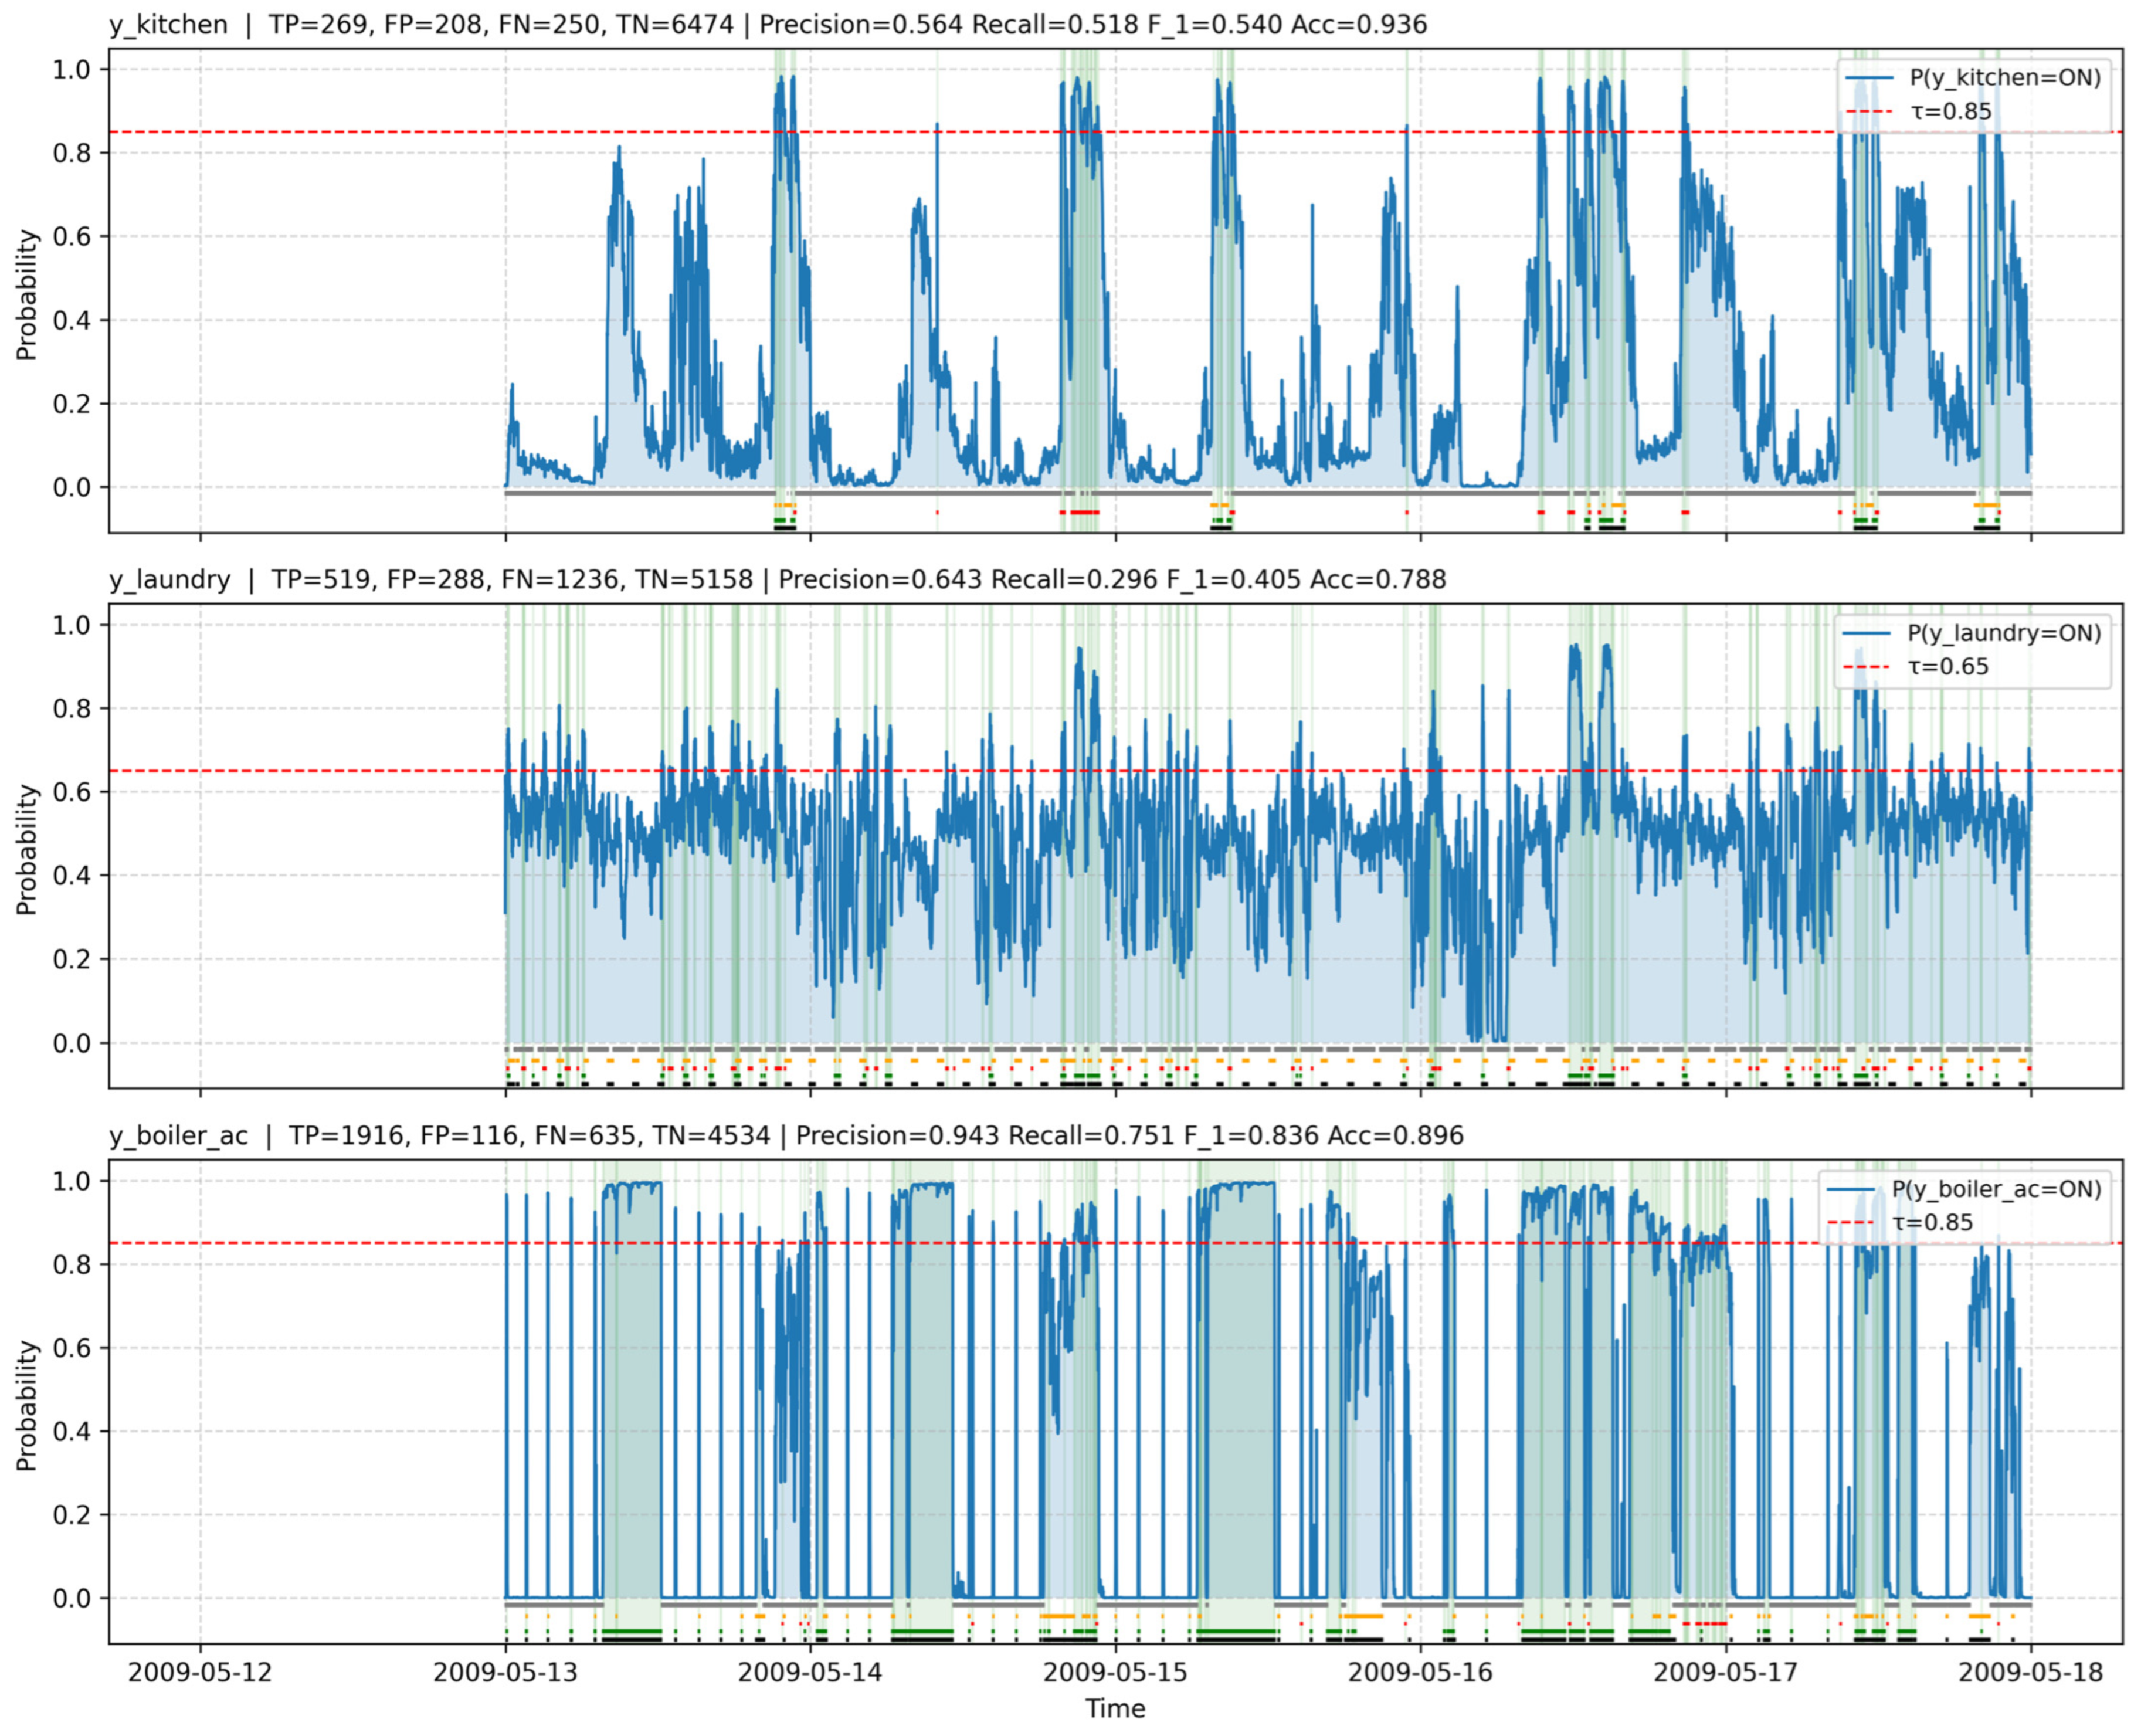Click the 0.4 y-tick on the y_laundry plot

[71, 875]
